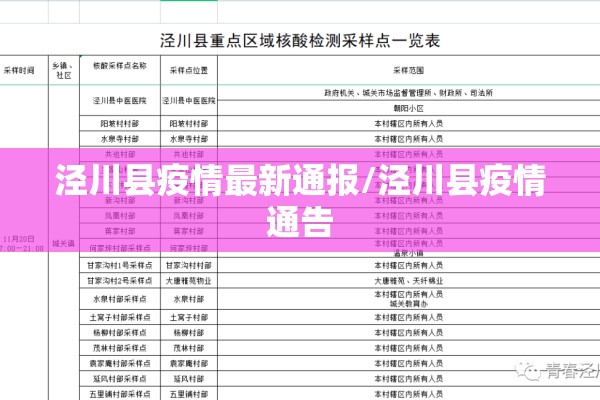Select the title cell 泾川县重点区域核酸检测采样点一览表
The image size is (600, 400).
[300, 41]
